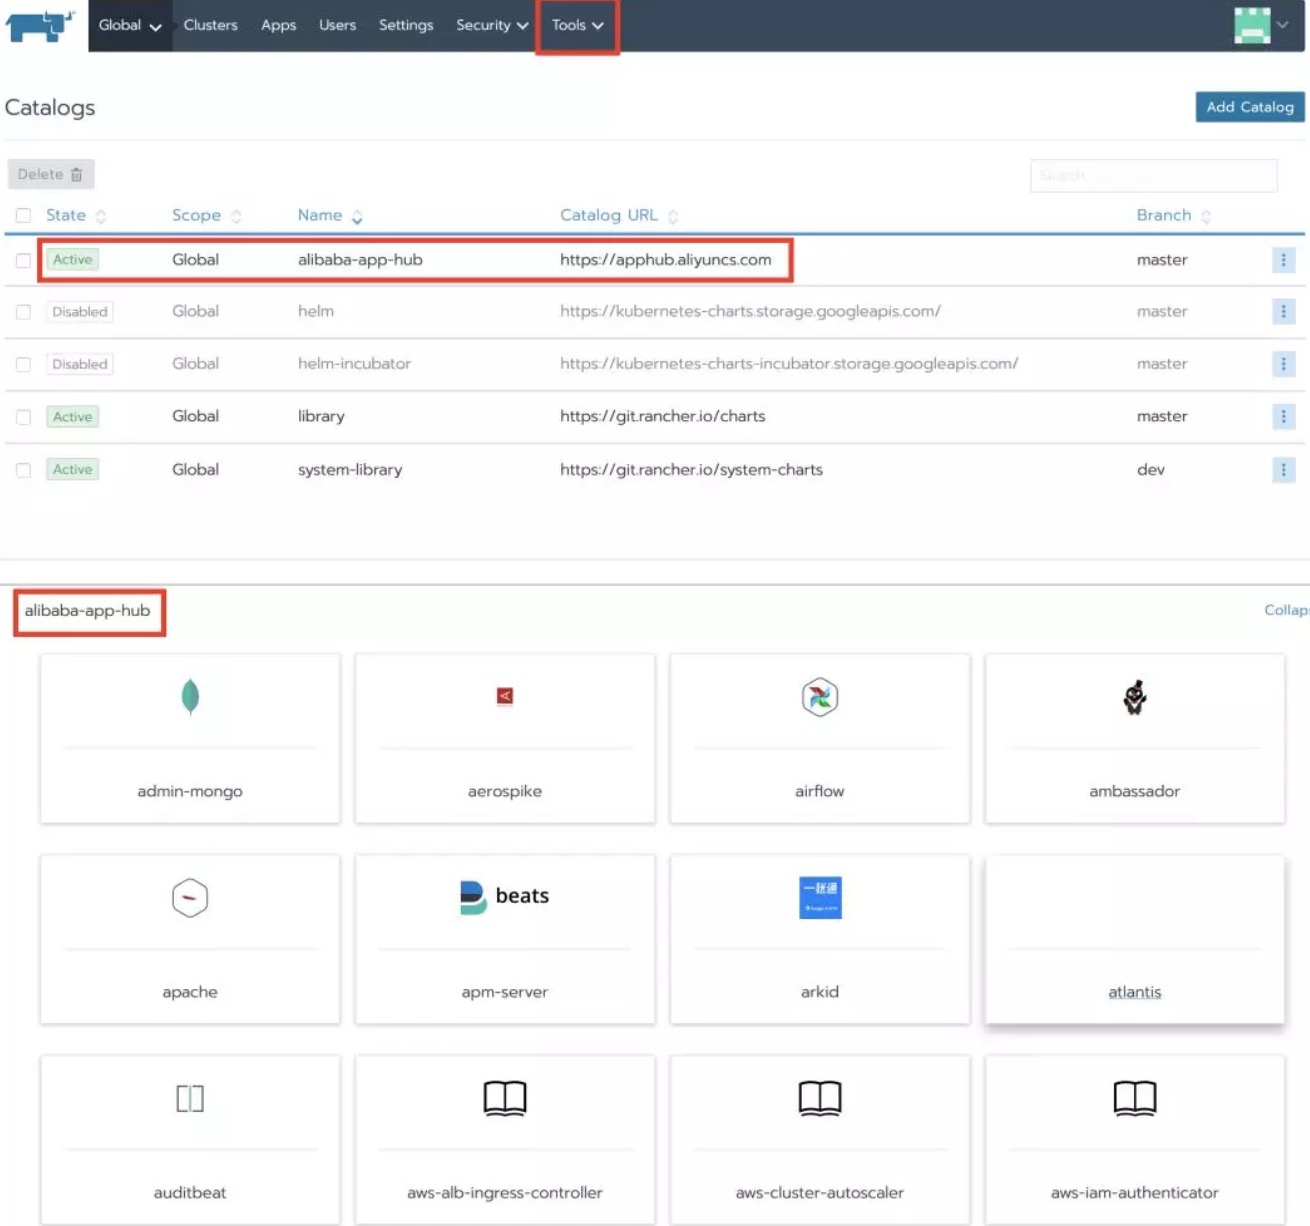Open actions menu for library row
This screenshot has height=1226, width=1310.
point(1284,417)
